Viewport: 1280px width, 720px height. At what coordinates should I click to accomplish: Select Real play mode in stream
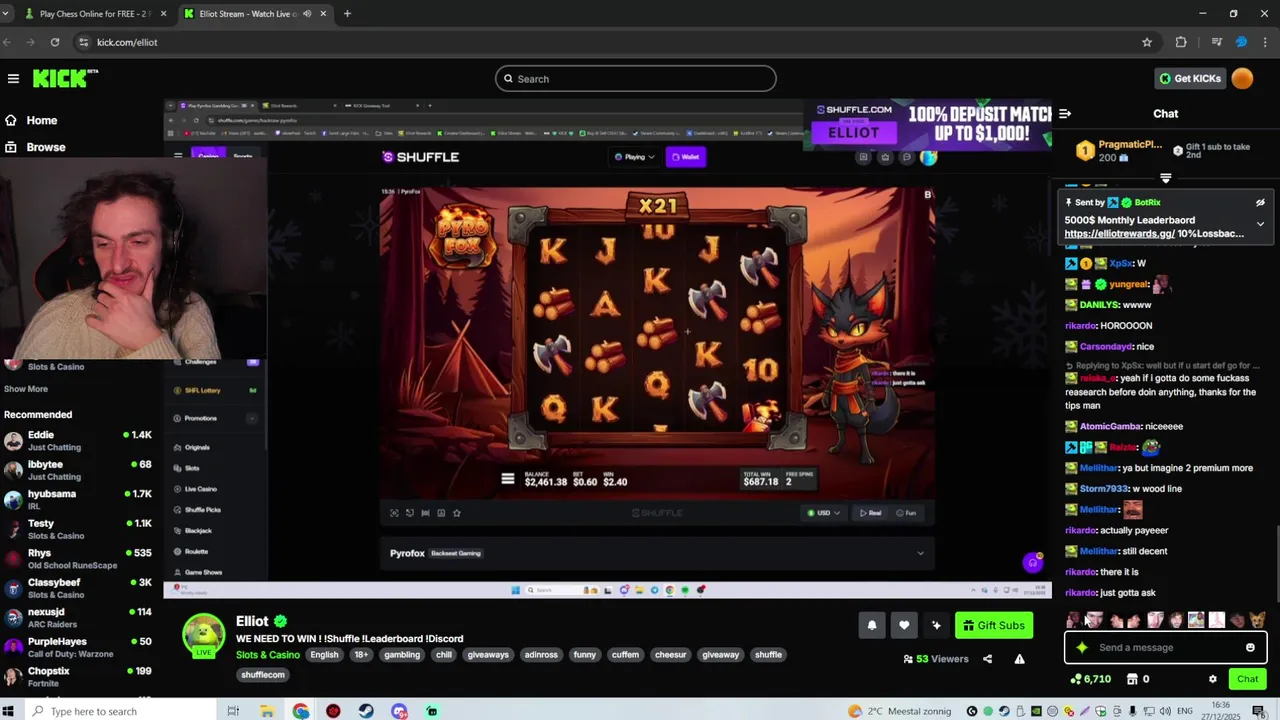point(870,513)
